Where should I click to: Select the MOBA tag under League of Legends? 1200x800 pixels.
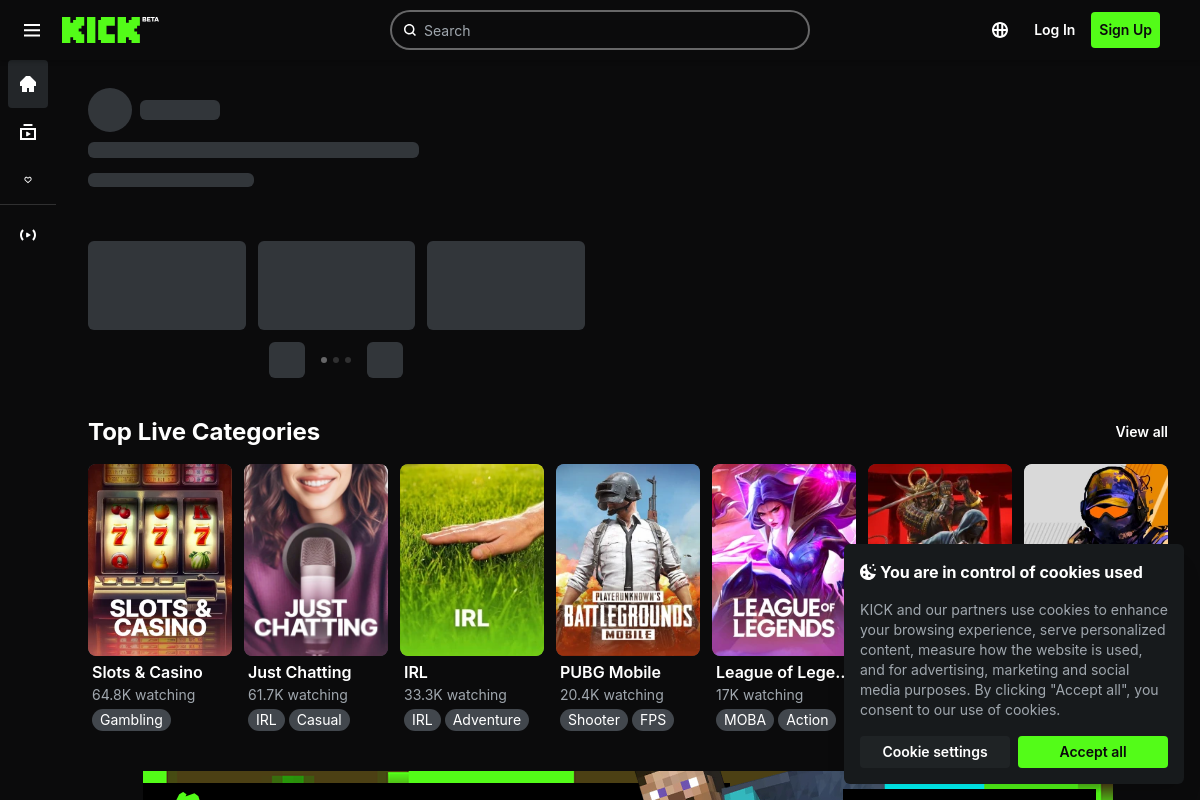745,719
